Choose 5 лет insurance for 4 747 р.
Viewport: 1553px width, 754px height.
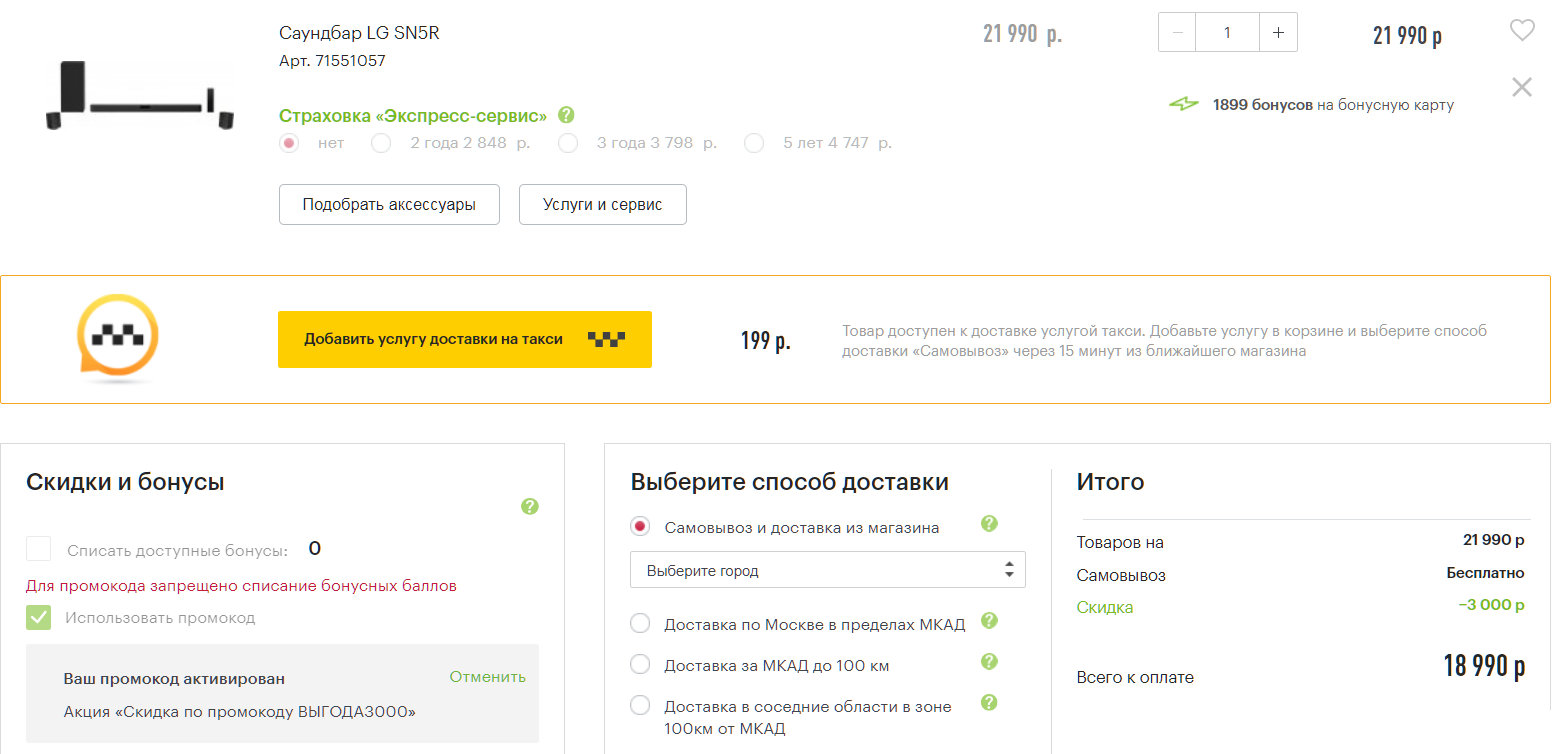click(x=754, y=143)
